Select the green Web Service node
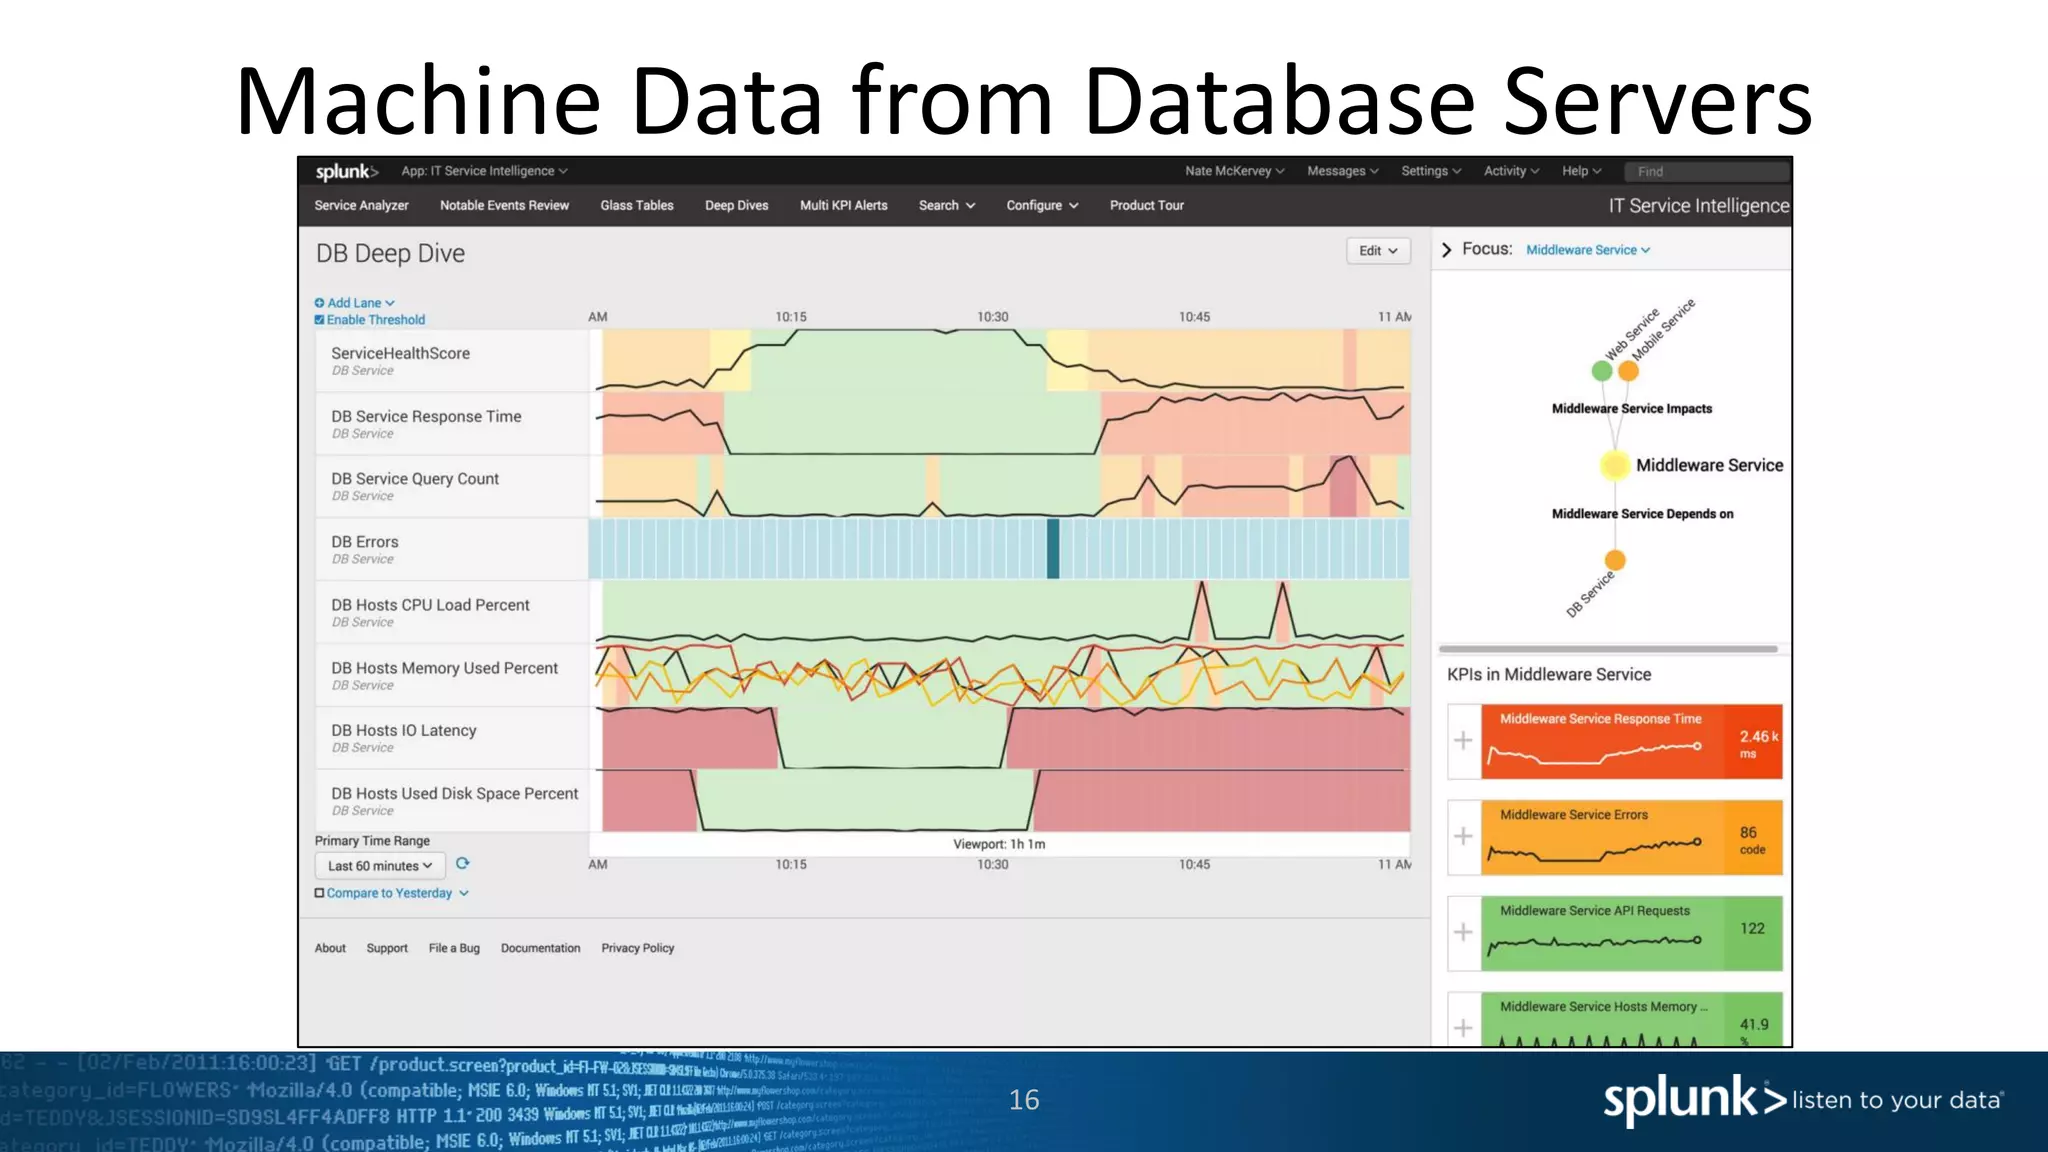The width and height of the screenshot is (2048, 1152). click(1602, 371)
